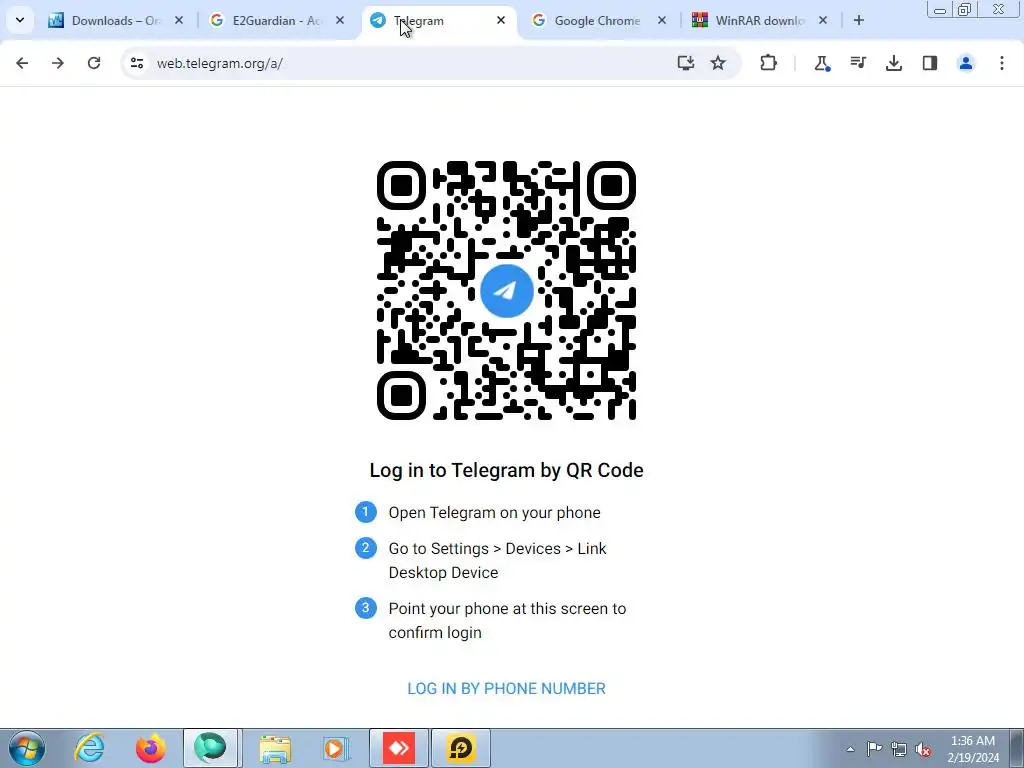Click LOG IN BY PHONE NUMBER link
This screenshot has height=768, width=1024.
click(x=507, y=688)
